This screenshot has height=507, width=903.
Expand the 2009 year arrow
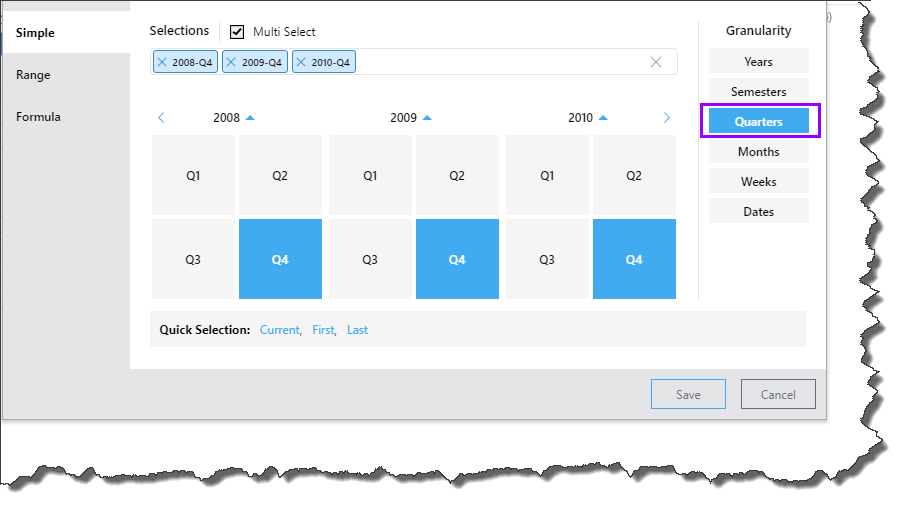427,118
